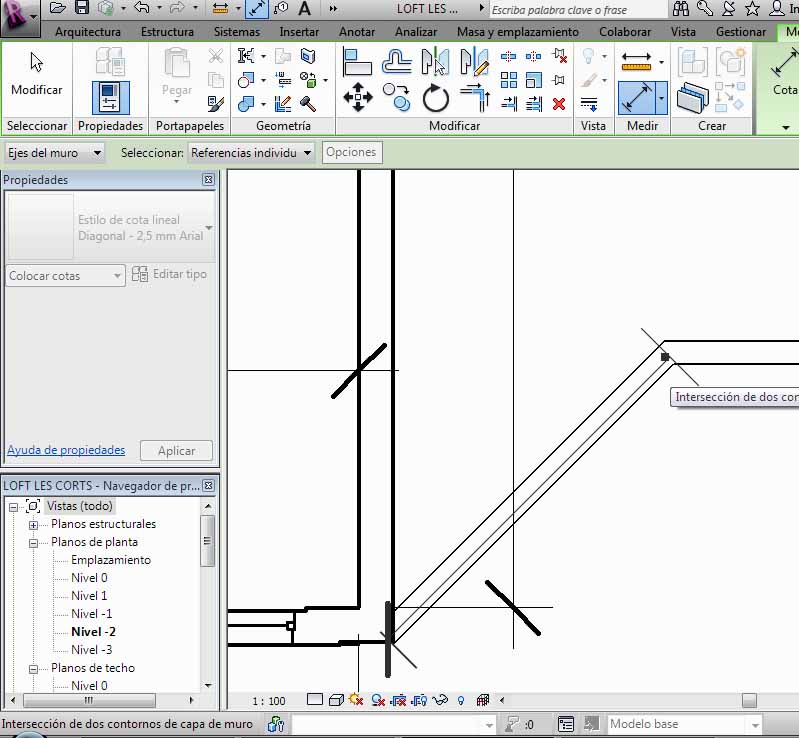This screenshot has height=738, width=799.
Task: Open the 'Ejes del muro' dropdown
Action: click(55, 153)
